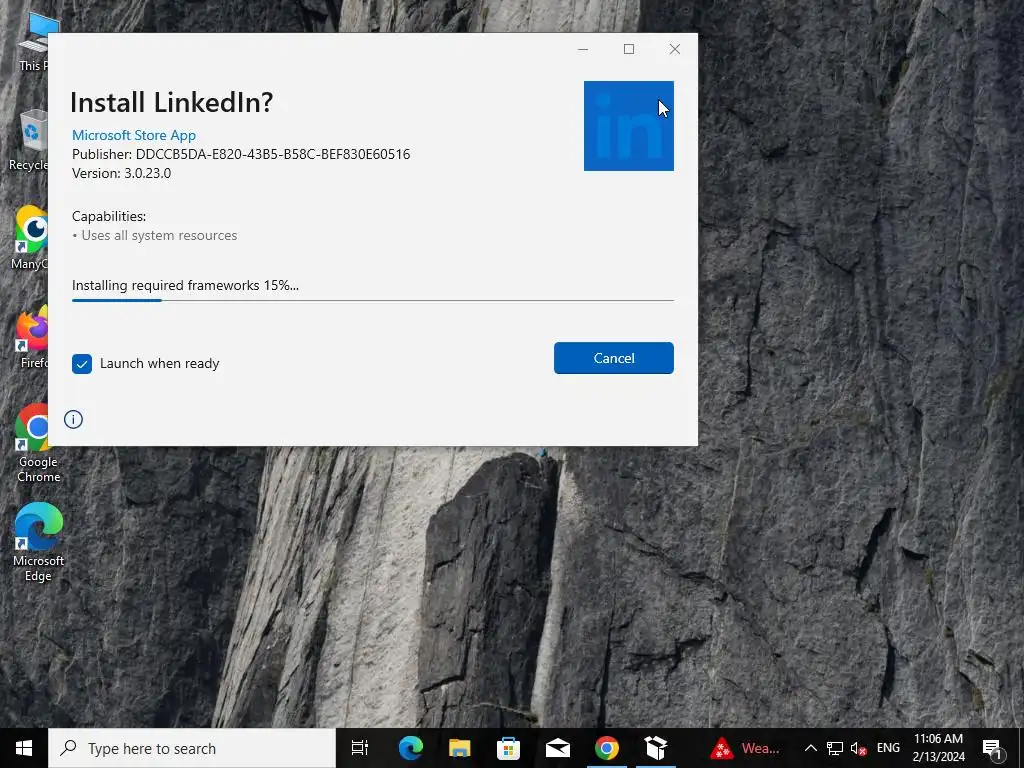The height and width of the screenshot is (768, 1024).
Task: Switch to Google Chrome in taskbar
Action: (607, 748)
